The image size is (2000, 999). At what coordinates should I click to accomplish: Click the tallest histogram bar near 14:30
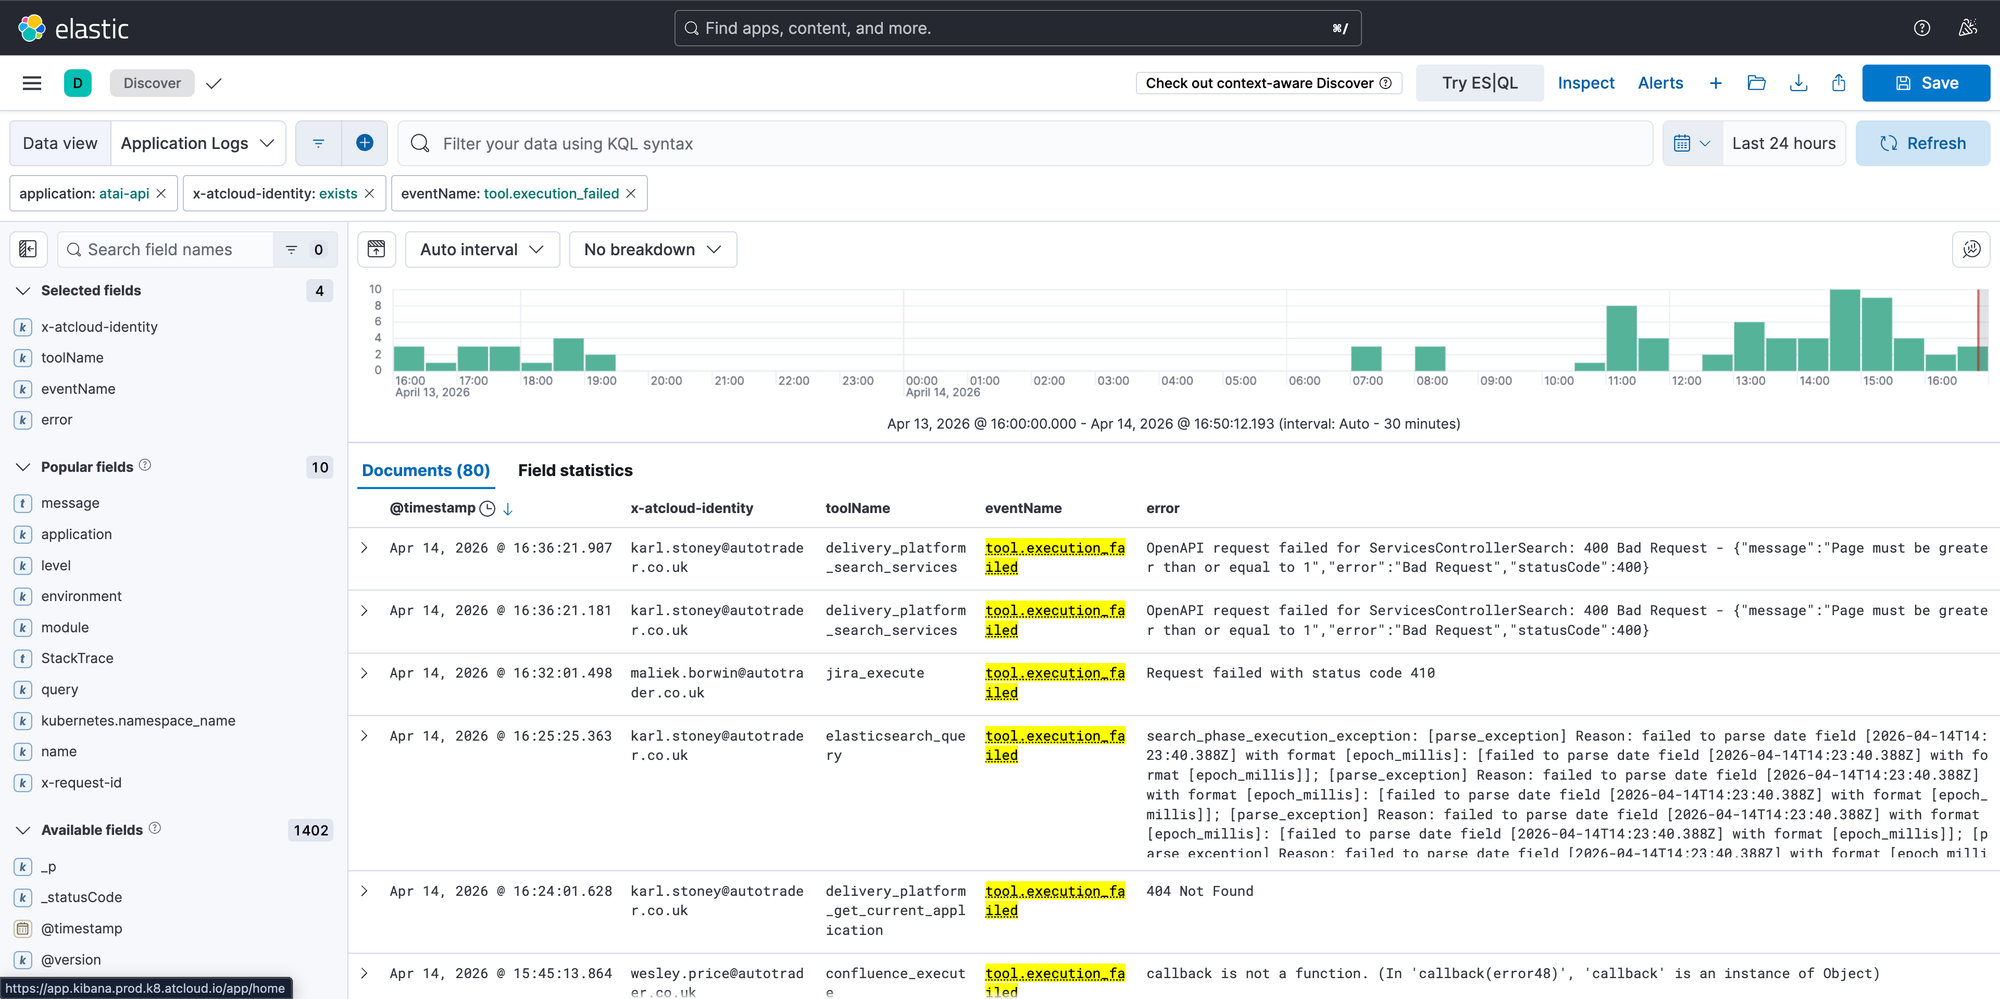(x=1844, y=330)
